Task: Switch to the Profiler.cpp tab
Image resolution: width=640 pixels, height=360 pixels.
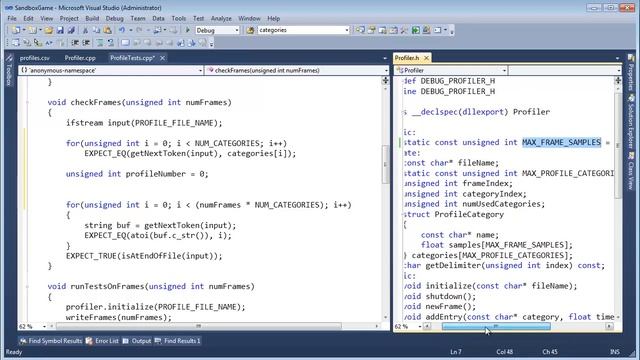Action: (80, 58)
